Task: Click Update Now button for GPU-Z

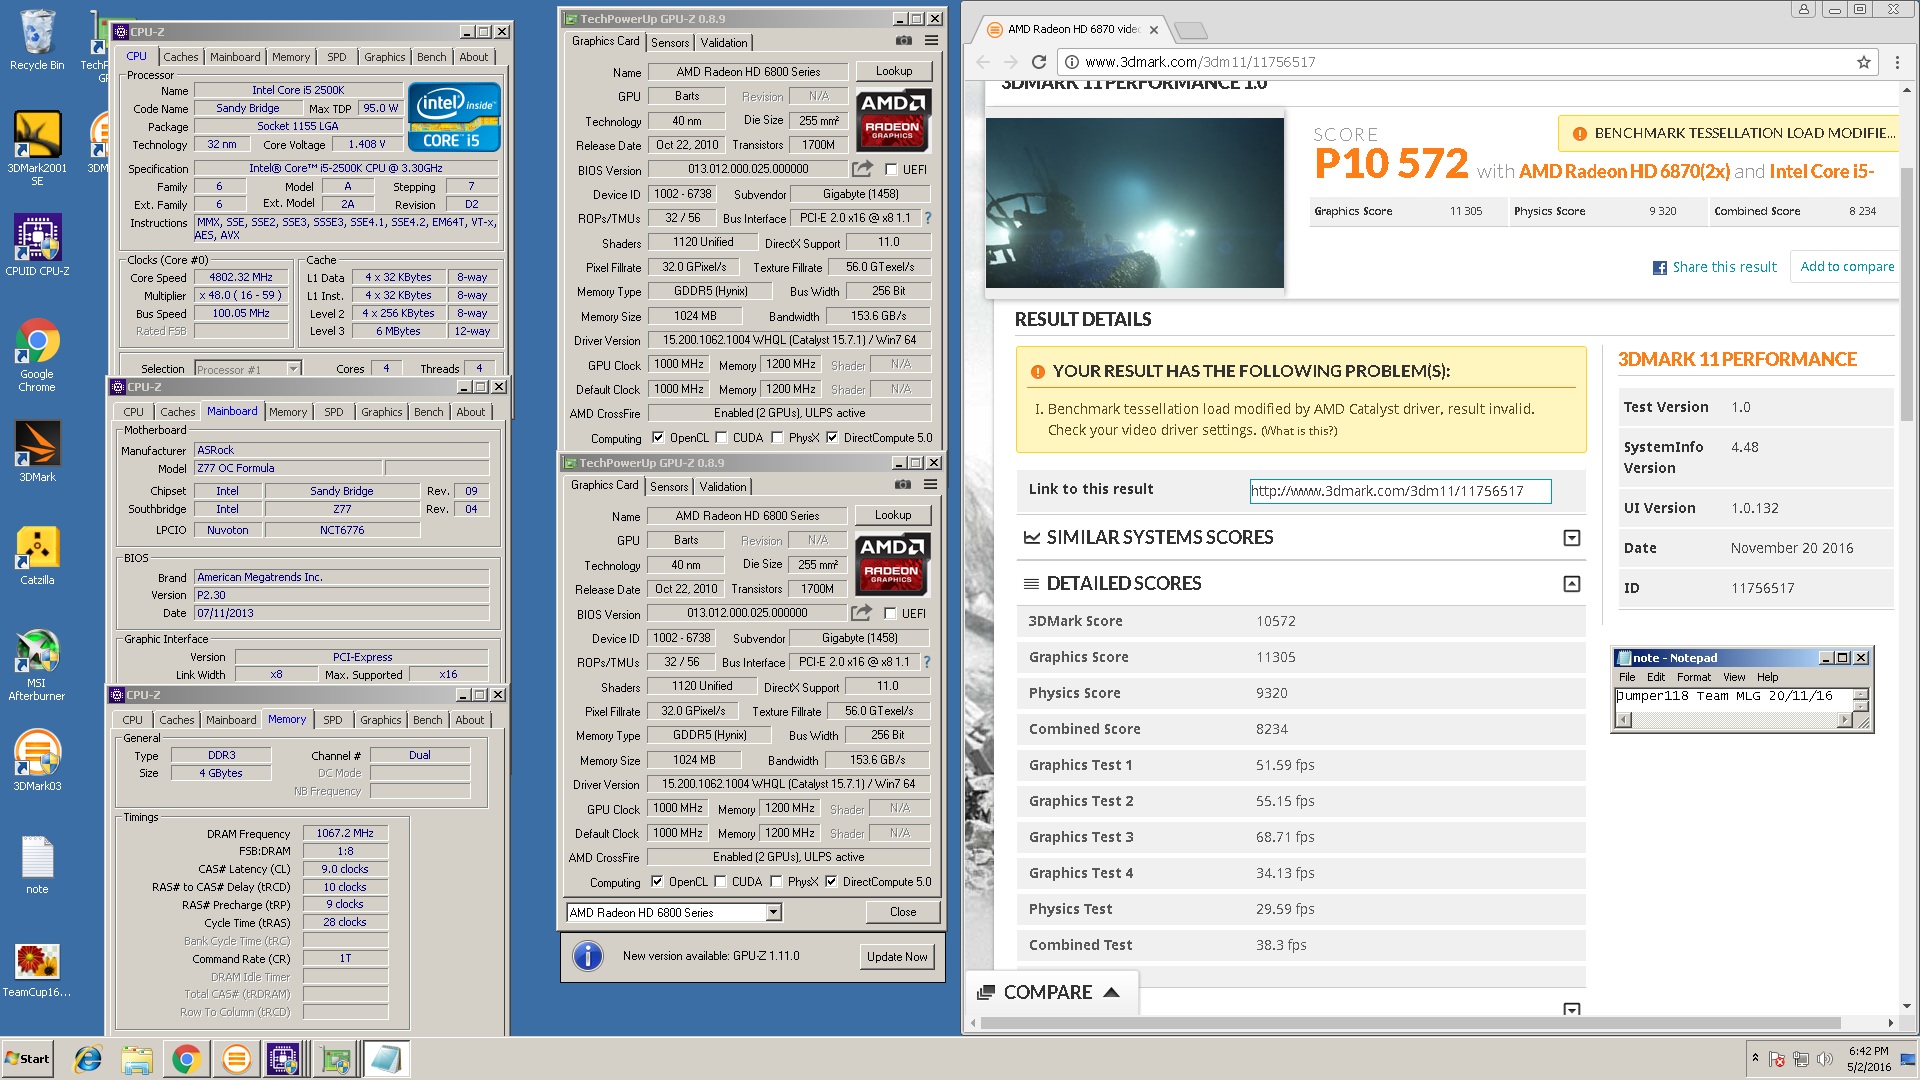Action: coord(897,957)
